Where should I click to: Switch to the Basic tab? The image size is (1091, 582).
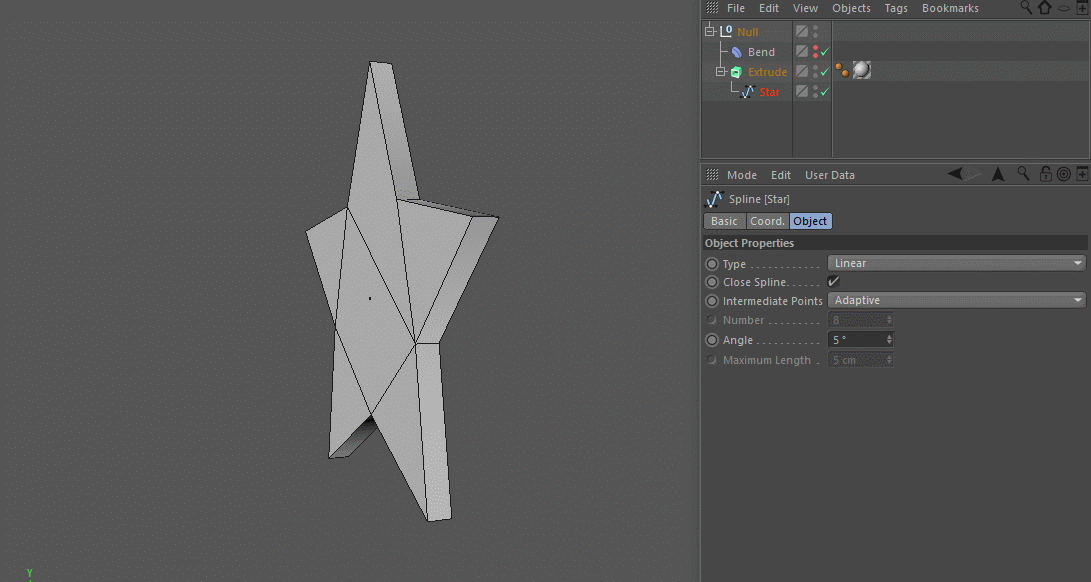click(724, 221)
